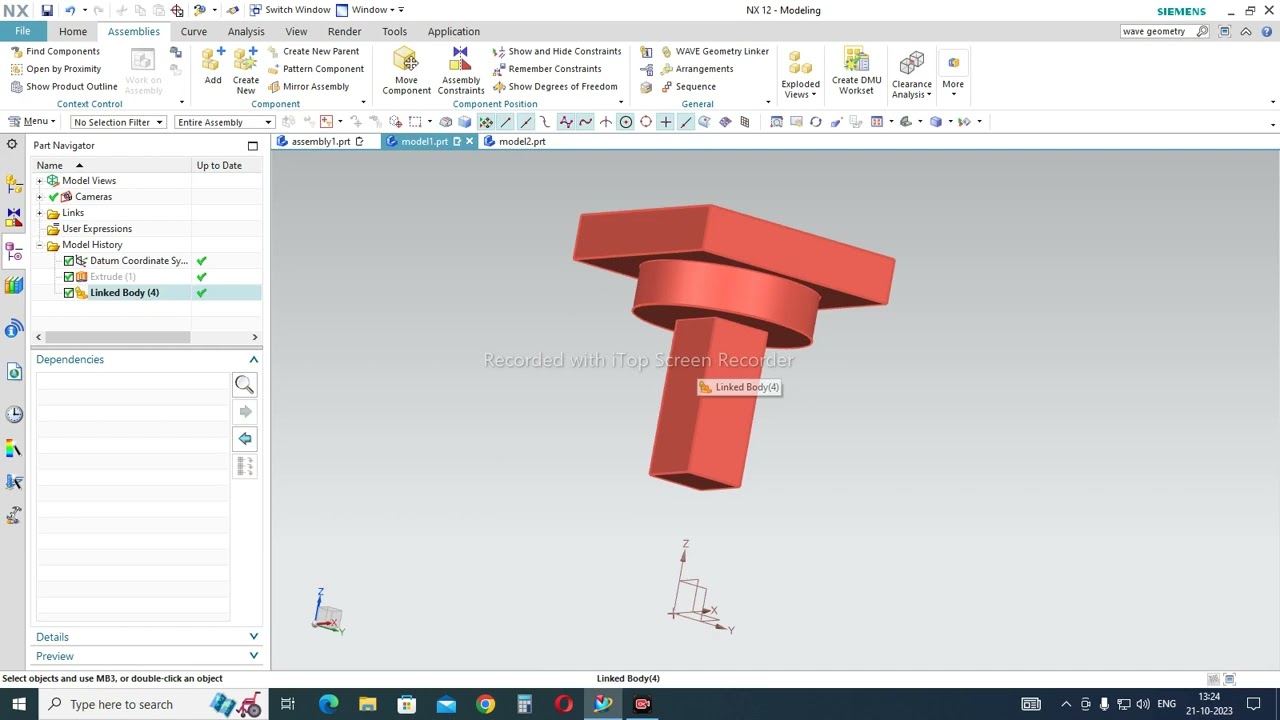The height and width of the screenshot is (720, 1280).
Task: Click Show and Hide Constraints
Action: tap(557, 51)
